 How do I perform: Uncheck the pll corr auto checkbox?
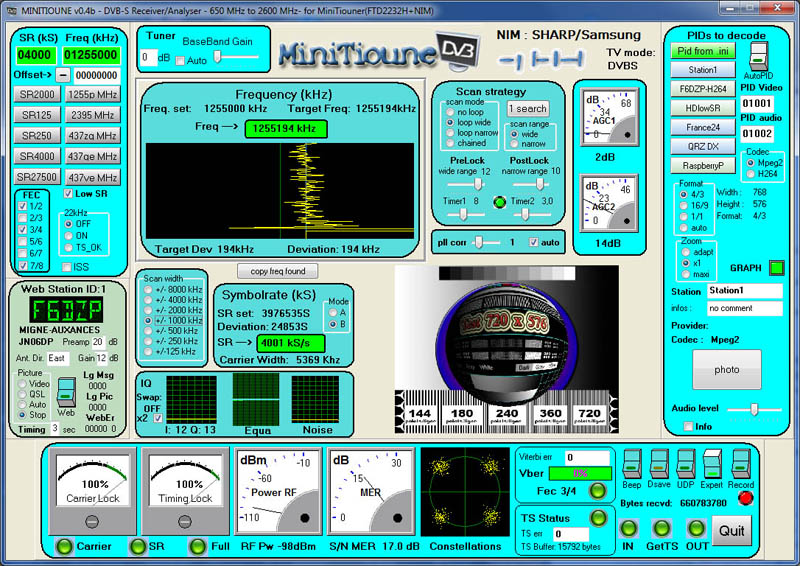point(534,242)
